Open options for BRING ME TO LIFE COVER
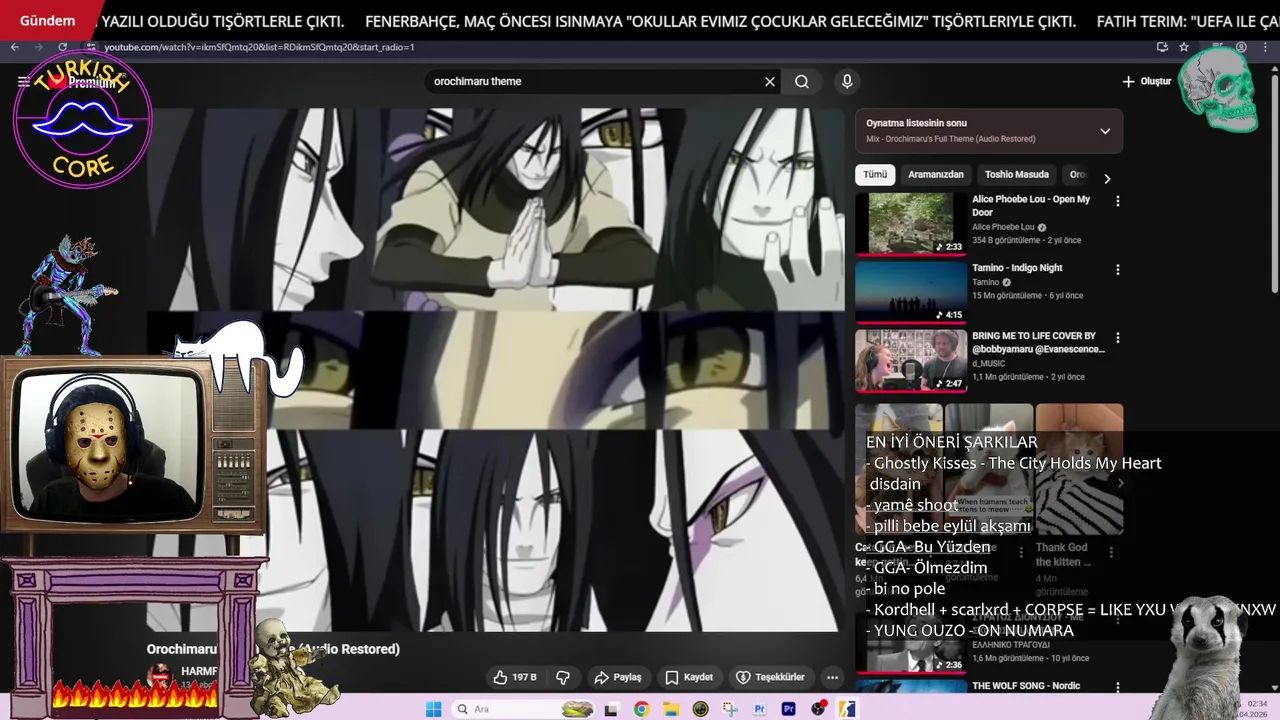 click(1118, 338)
